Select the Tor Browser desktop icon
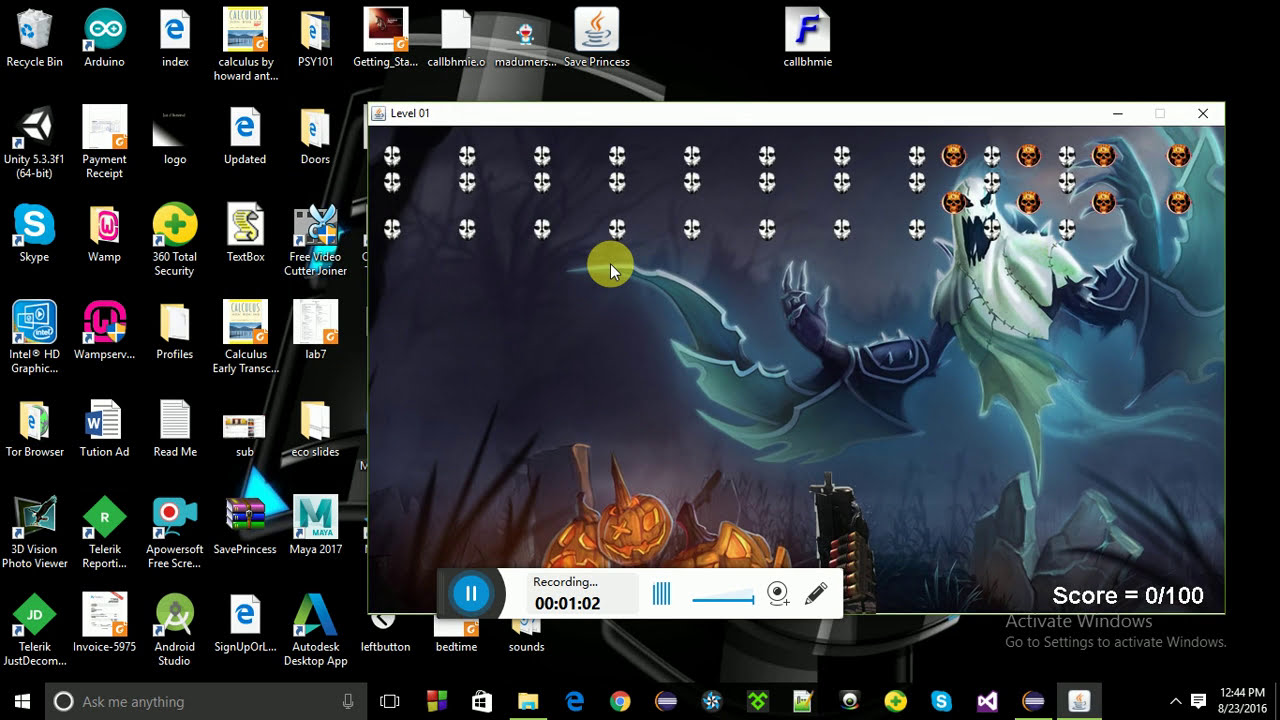Image resolution: width=1280 pixels, height=720 pixels. tap(34, 429)
